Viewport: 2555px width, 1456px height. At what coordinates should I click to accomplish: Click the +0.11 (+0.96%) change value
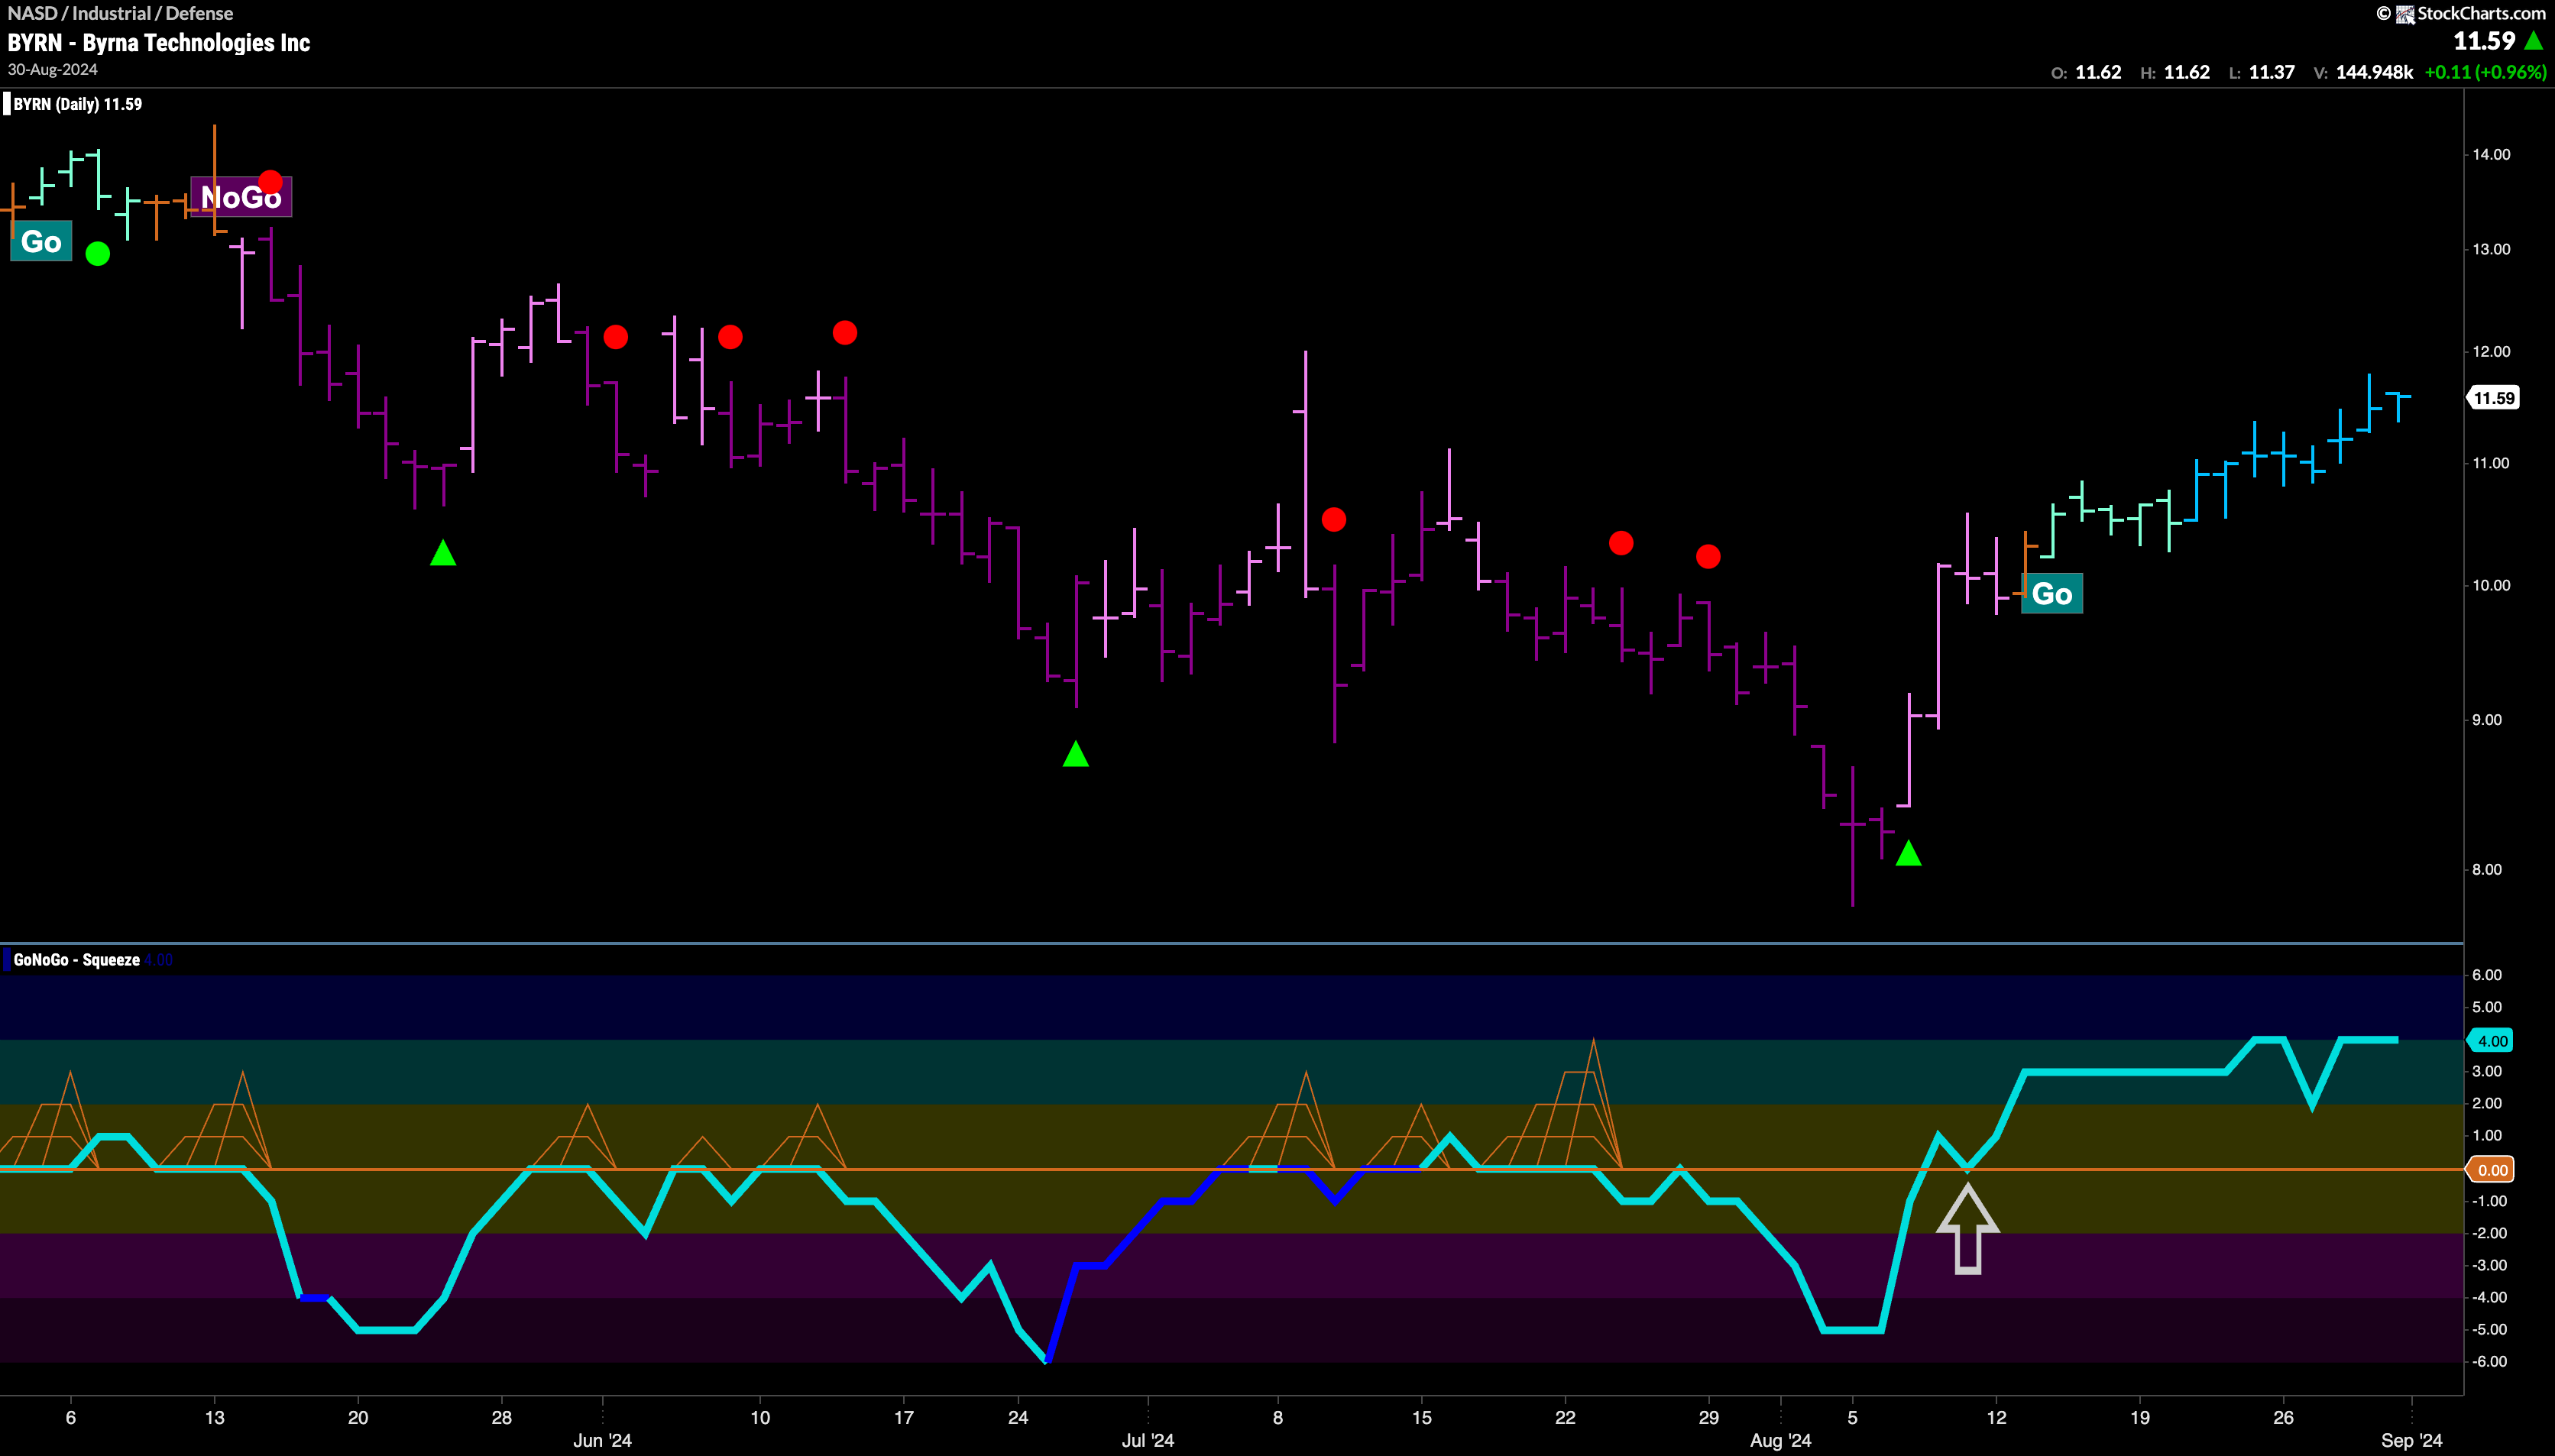tap(2485, 72)
